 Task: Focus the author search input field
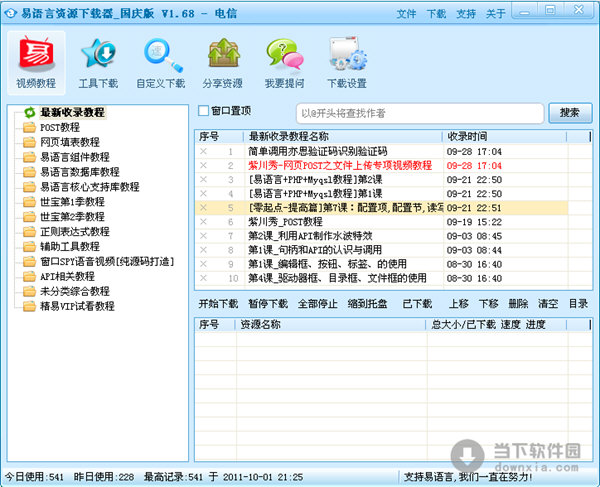(420, 114)
